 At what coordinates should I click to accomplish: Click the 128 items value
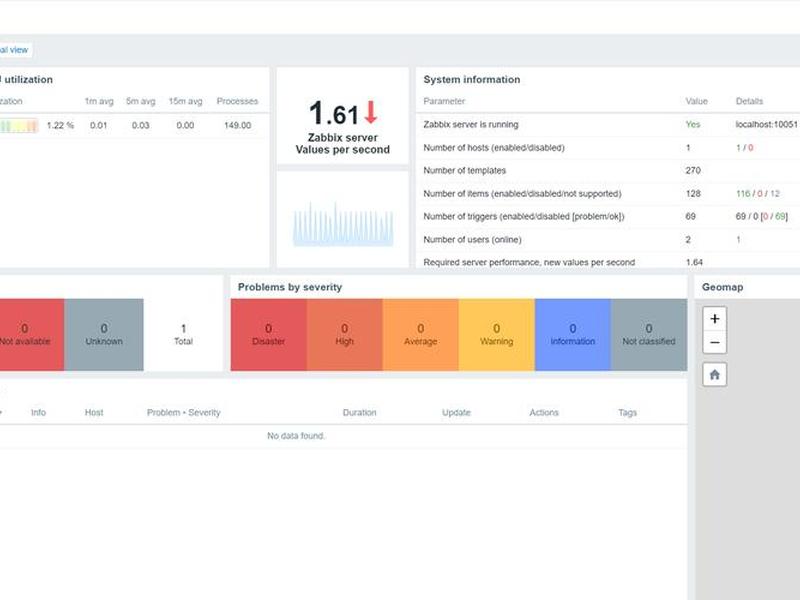[x=693, y=193]
